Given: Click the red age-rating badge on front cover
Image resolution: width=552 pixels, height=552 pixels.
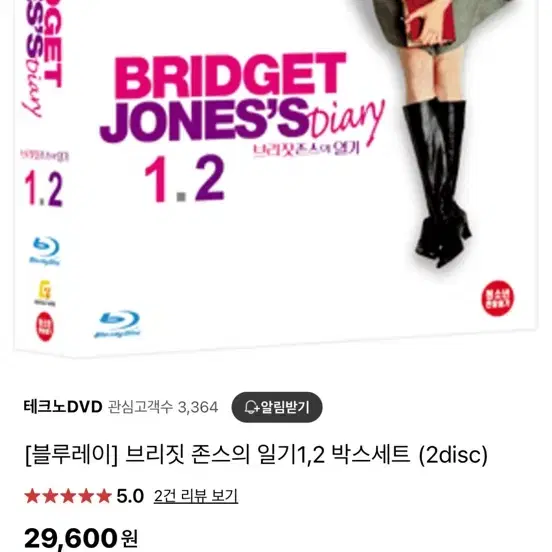Looking at the screenshot, I should [497, 298].
